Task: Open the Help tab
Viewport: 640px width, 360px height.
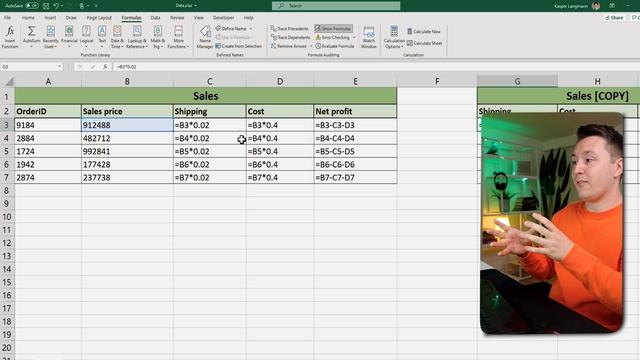Action: pyautogui.click(x=248, y=18)
